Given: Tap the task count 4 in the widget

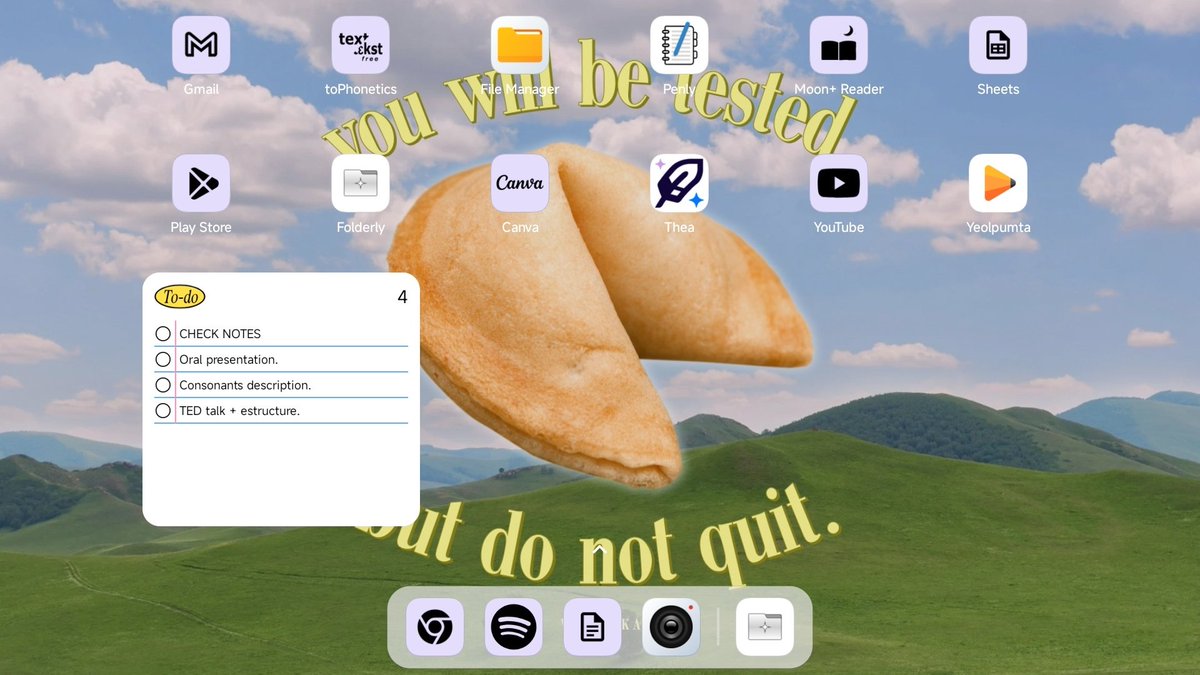Looking at the screenshot, I should (x=402, y=297).
